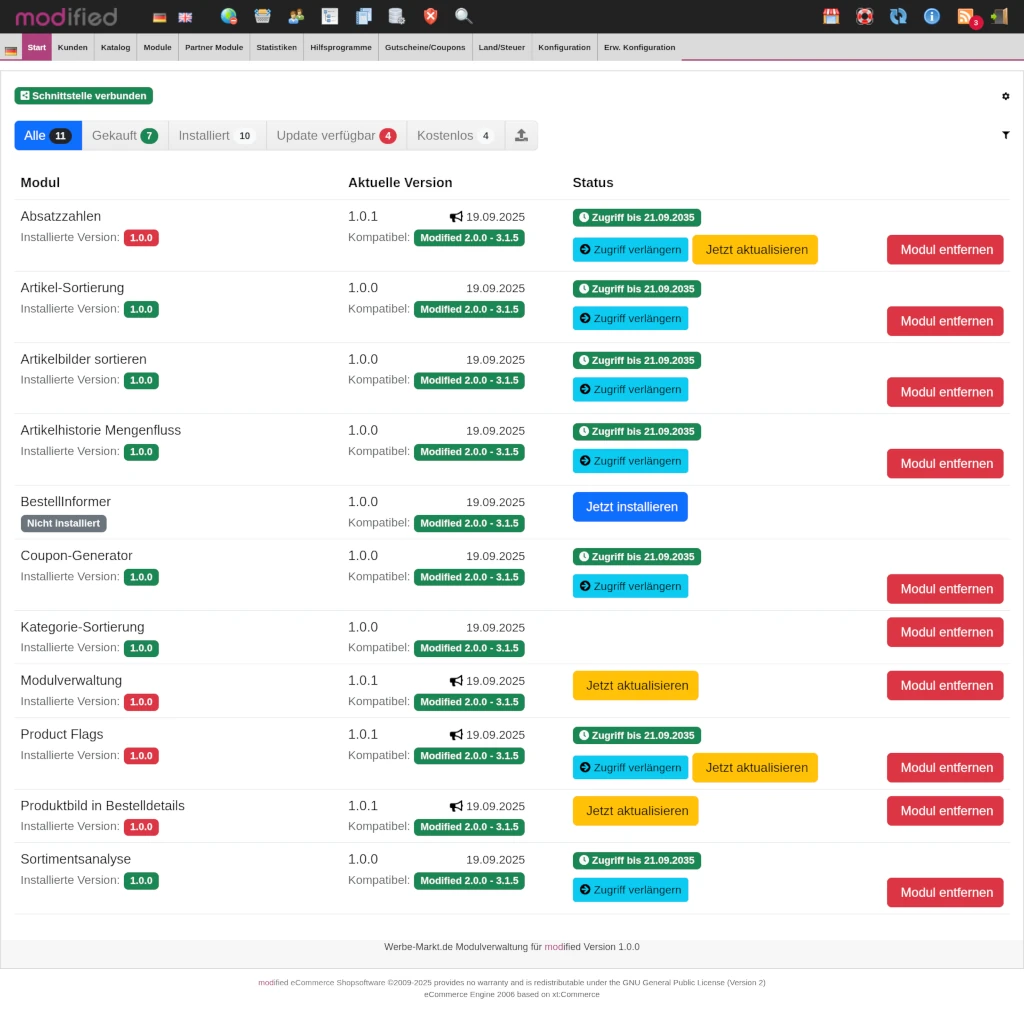
Task: Open the Gutscheine/Coupons menu
Action: point(425,47)
